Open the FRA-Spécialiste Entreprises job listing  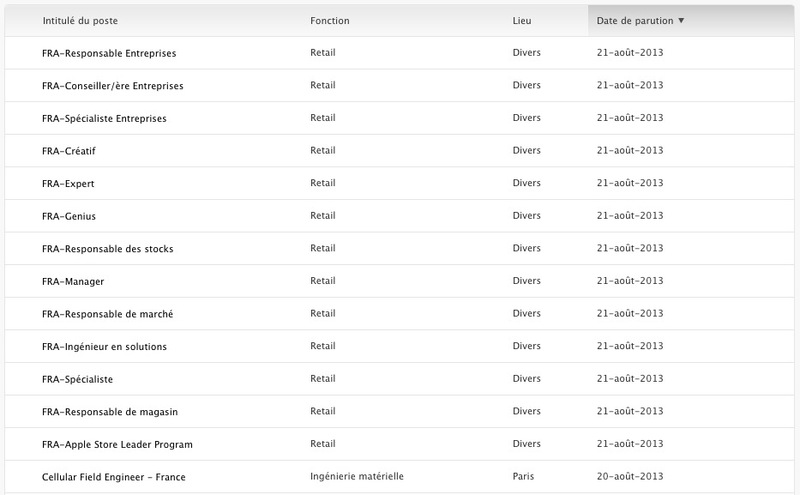click(x=104, y=118)
